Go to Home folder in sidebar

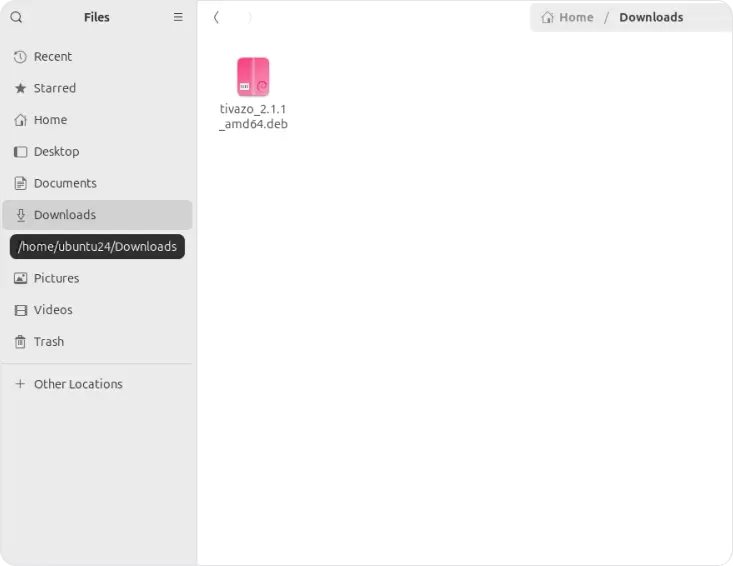[97, 120]
